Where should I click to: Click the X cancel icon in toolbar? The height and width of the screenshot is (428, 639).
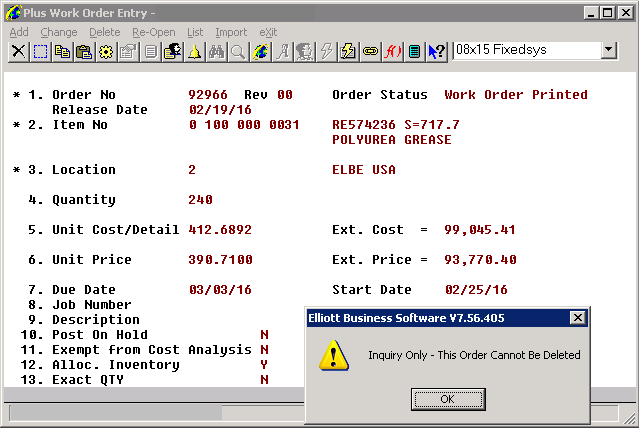click(x=18, y=52)
